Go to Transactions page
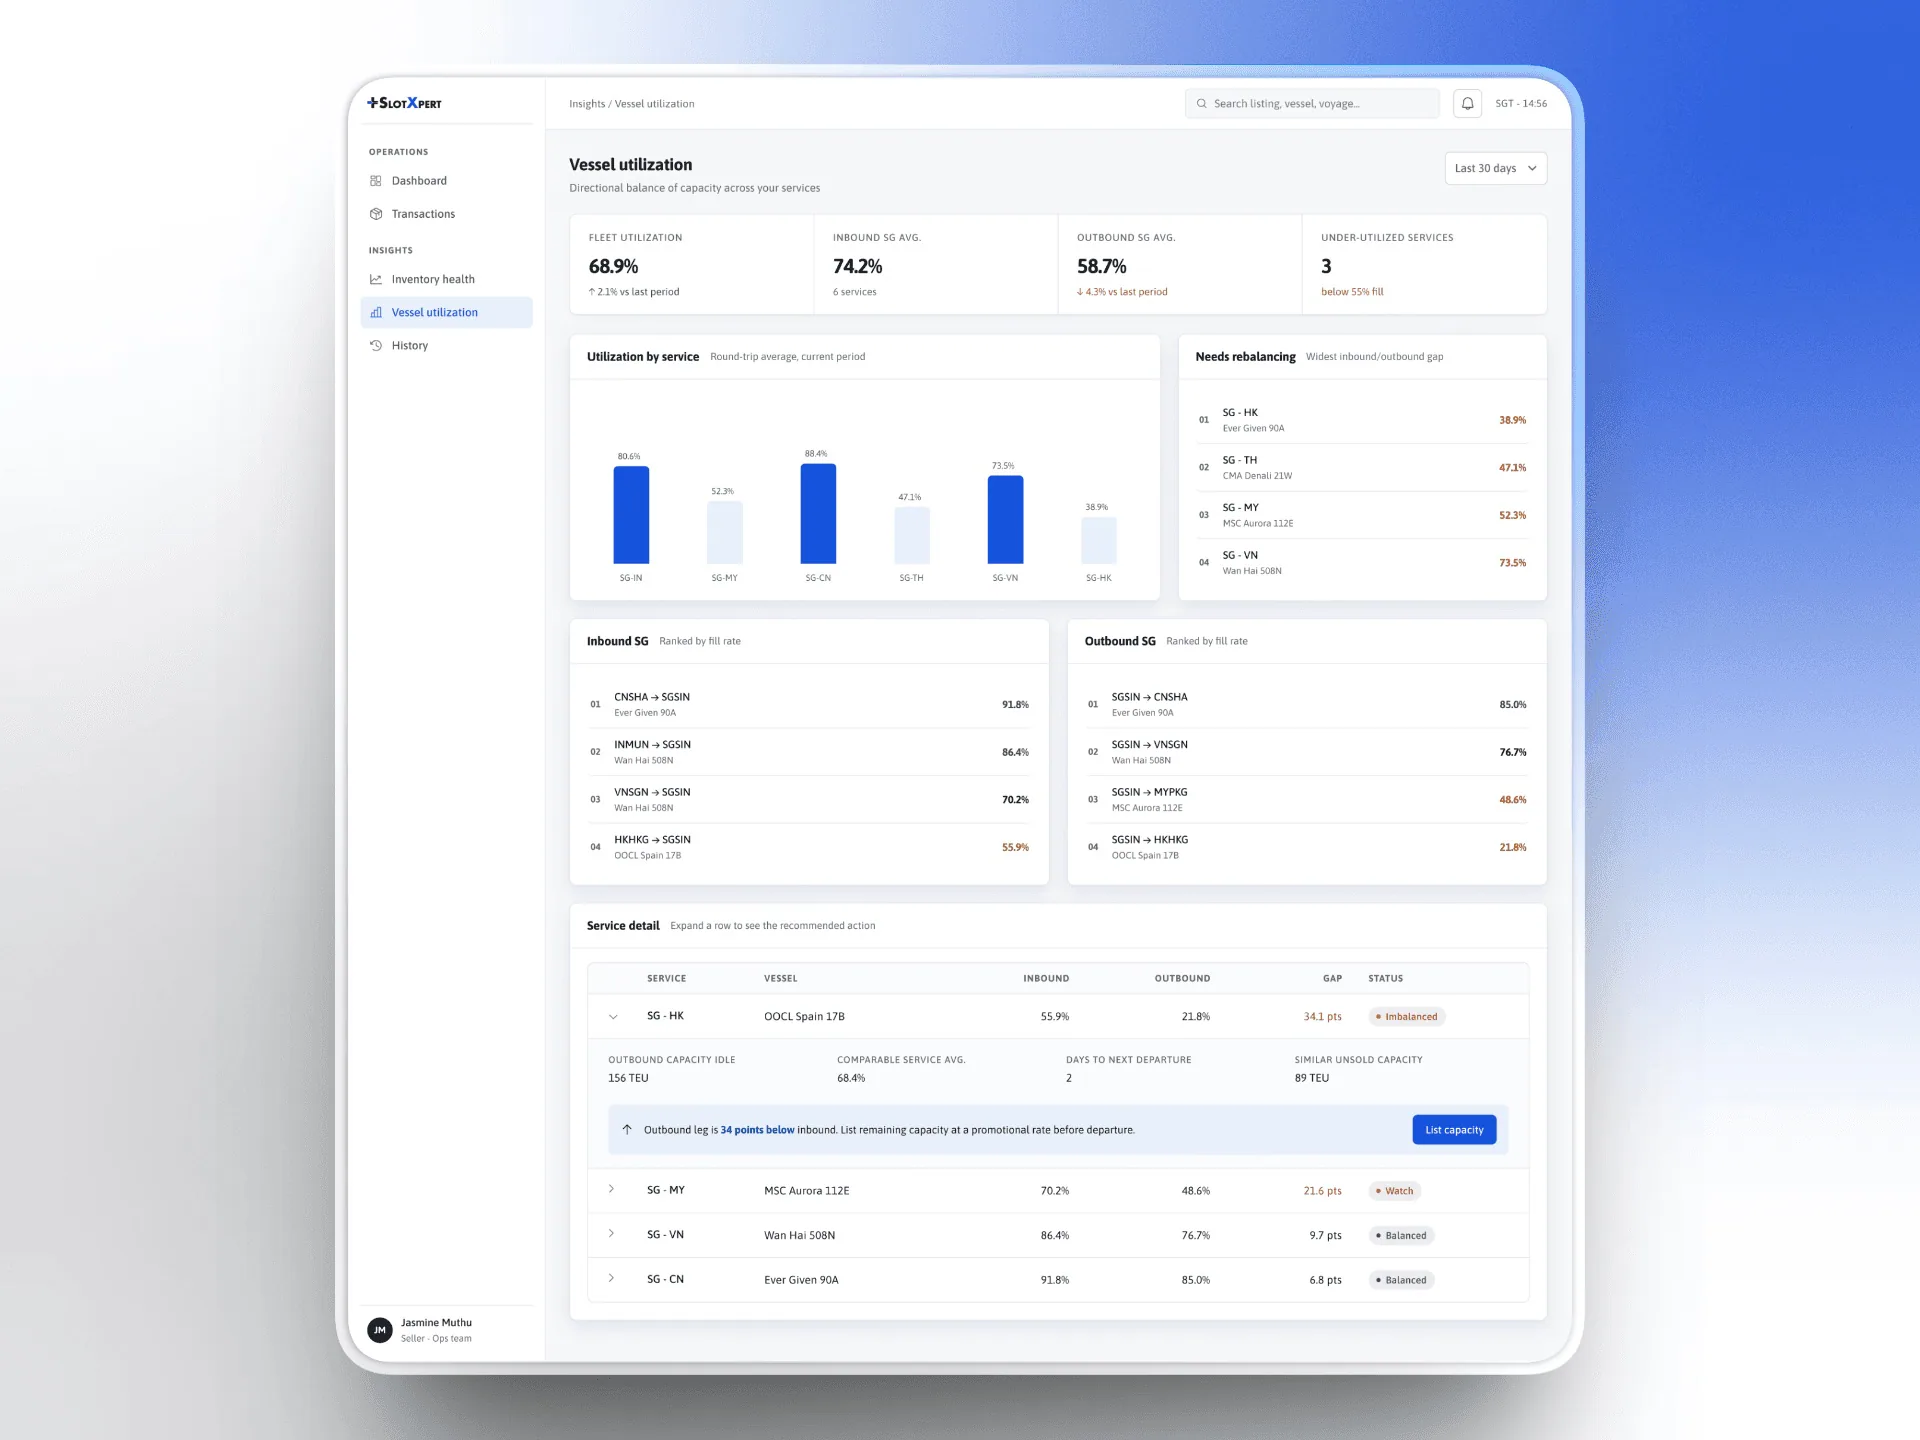Screen dimensions: 1920x1440 pos(446,214)
